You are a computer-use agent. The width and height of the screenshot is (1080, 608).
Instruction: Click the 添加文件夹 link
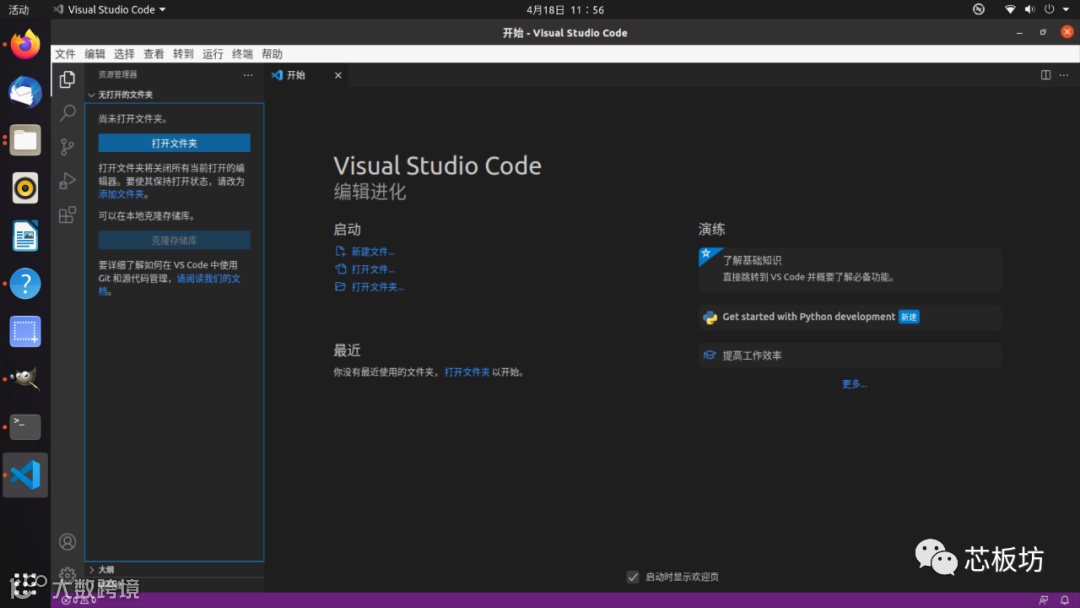coord(121,195)
